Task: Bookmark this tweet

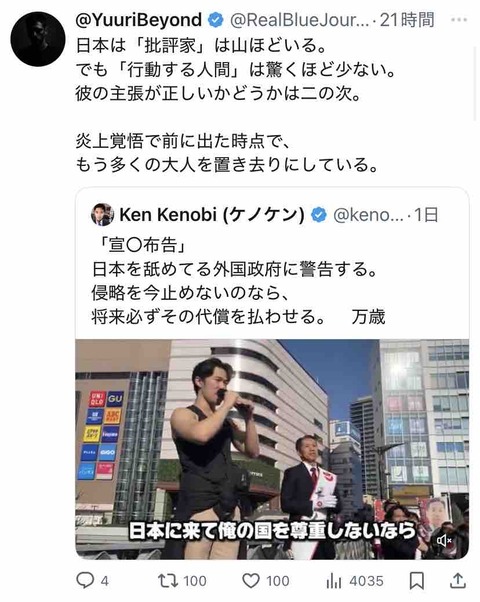Action: 417,581
